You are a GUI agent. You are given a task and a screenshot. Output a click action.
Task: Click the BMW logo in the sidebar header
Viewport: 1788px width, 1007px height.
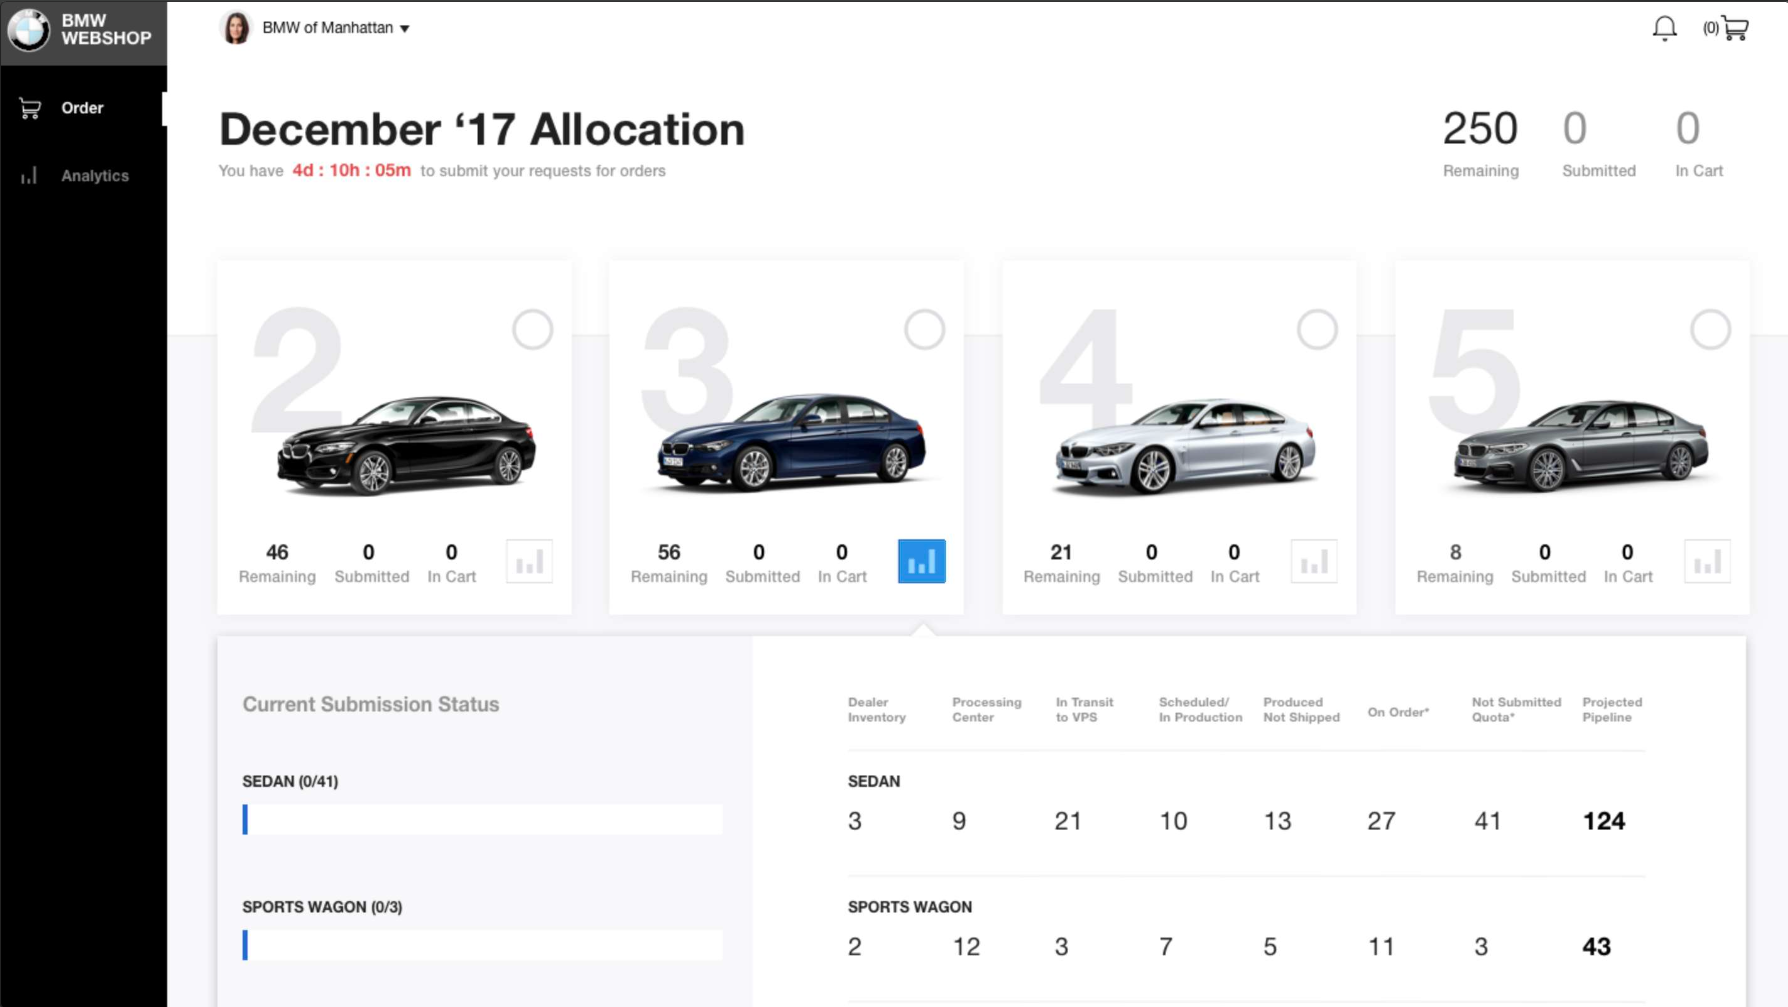pyautogui.click(x=28, y=29)
